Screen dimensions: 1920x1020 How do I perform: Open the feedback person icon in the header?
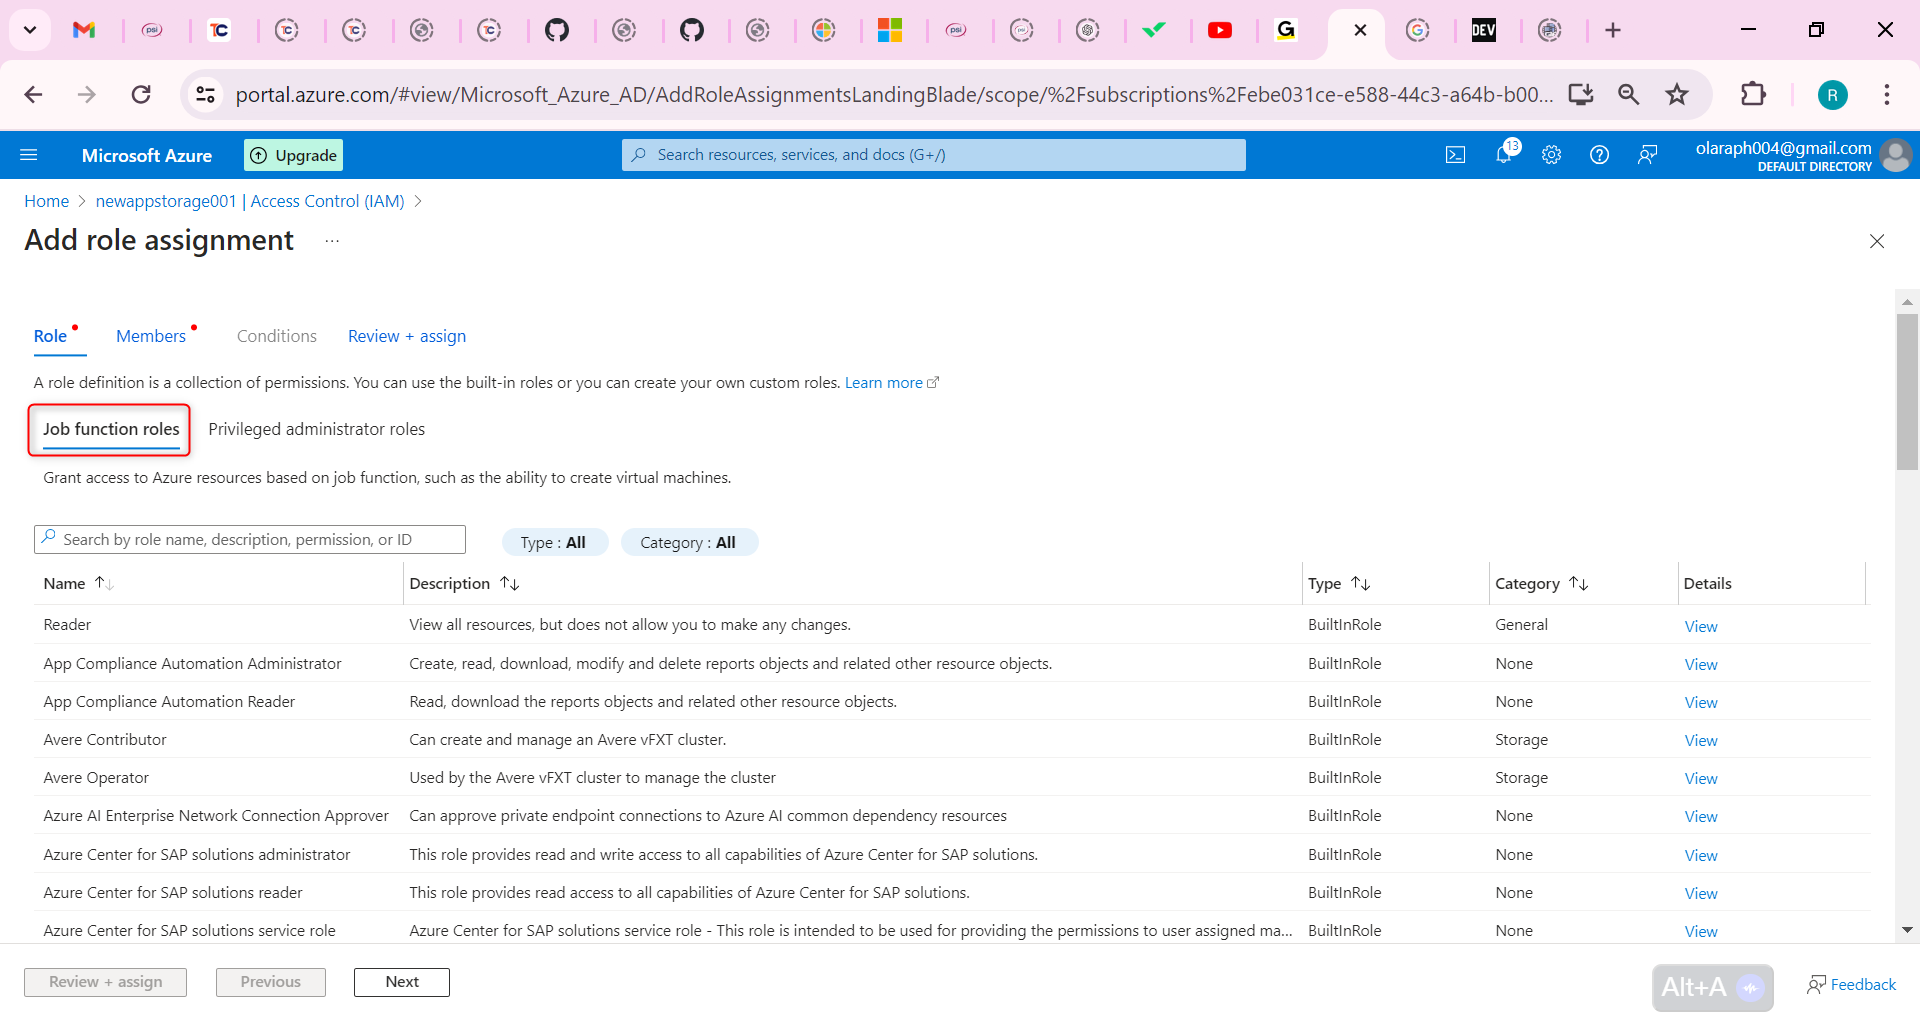(1647, 154)
